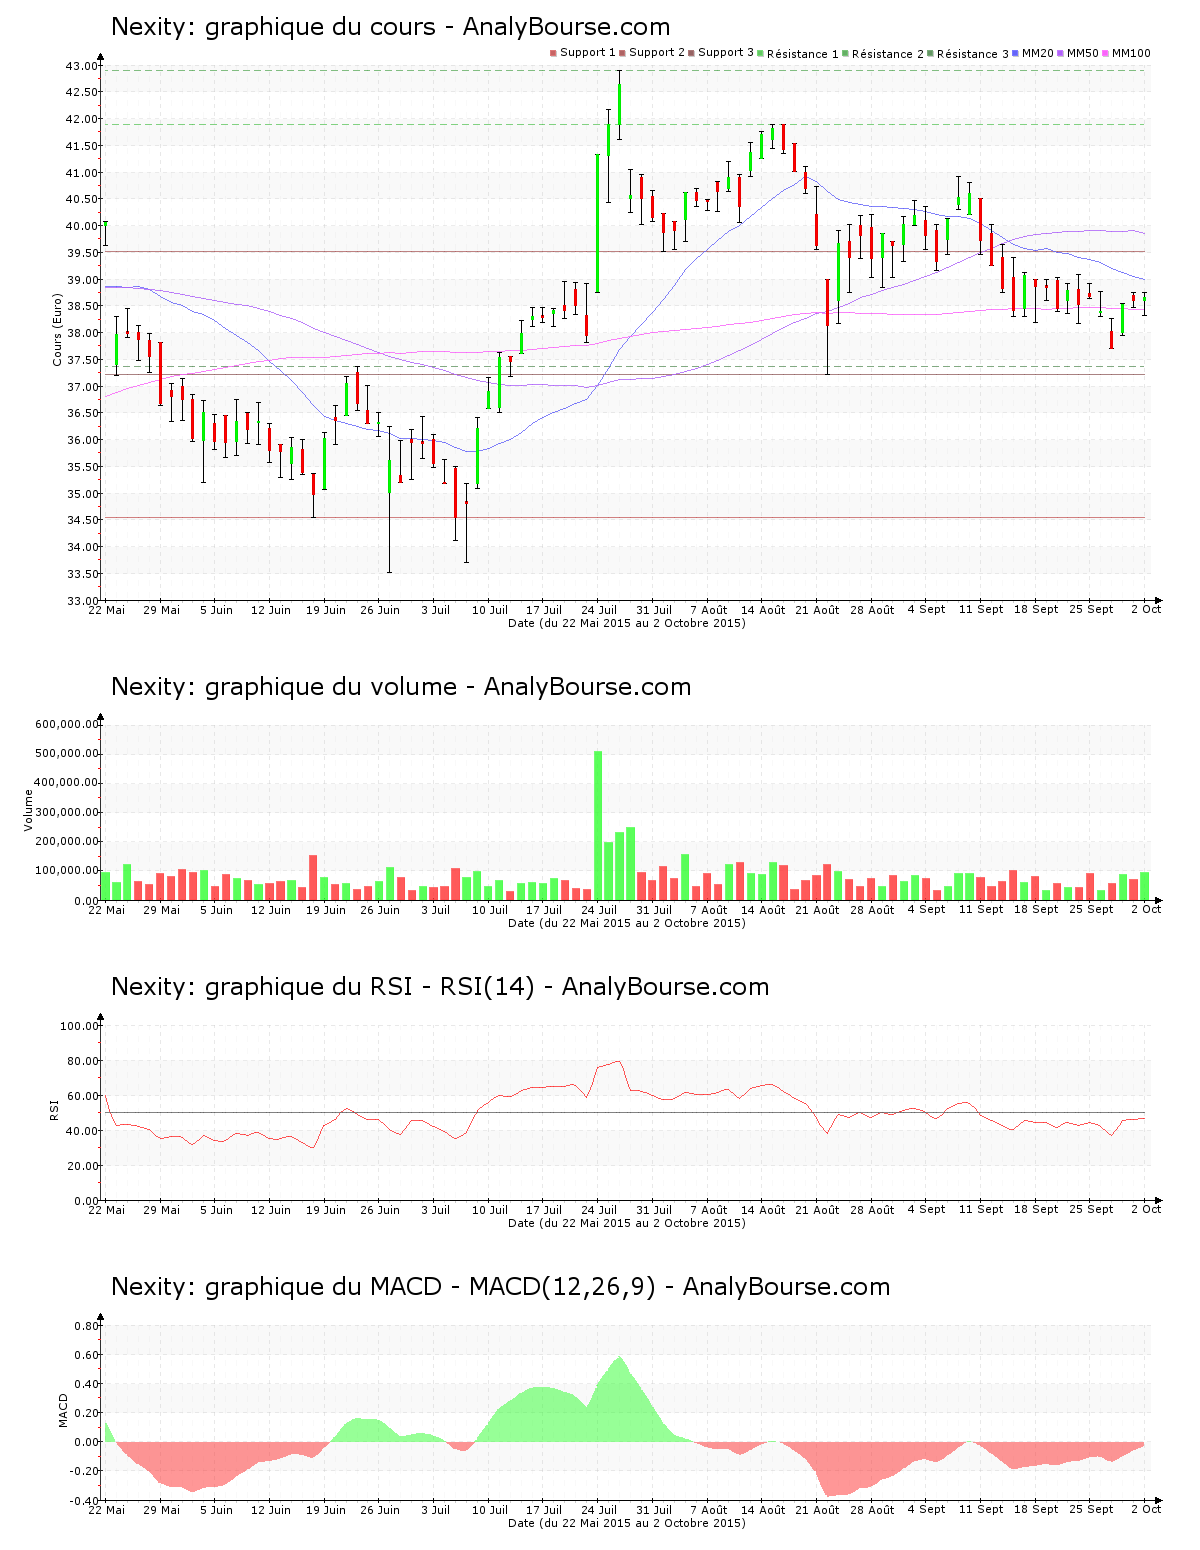Click the 0.80 MACD axis value
1200x1550 pixels.
point(87,1326)
